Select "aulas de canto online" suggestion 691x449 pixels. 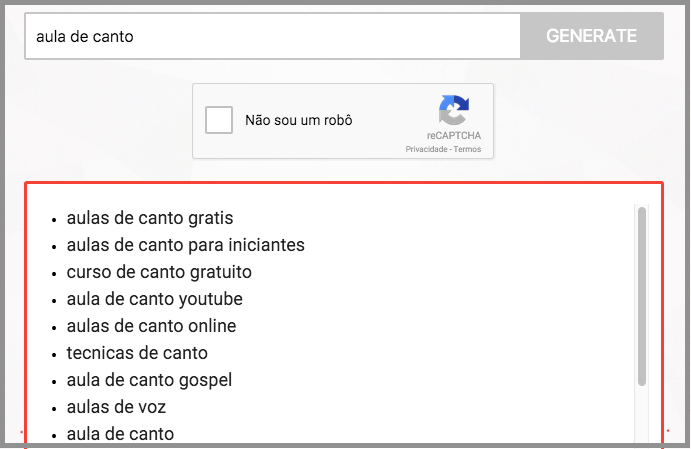pos(151,326)
